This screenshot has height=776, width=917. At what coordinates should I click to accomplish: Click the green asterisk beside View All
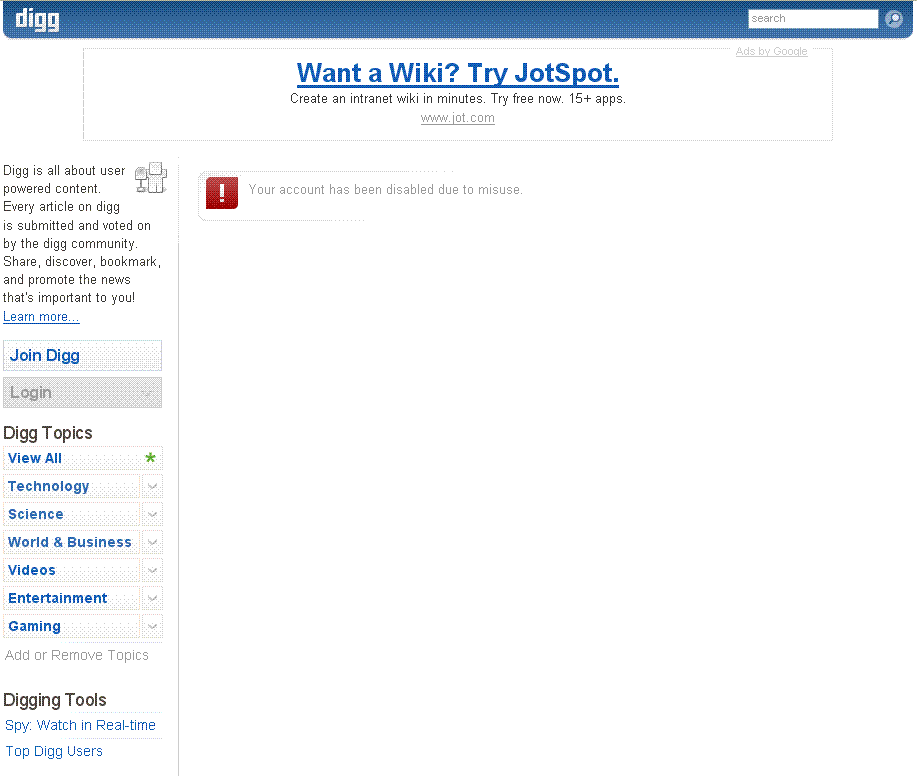tap(150, 458)
